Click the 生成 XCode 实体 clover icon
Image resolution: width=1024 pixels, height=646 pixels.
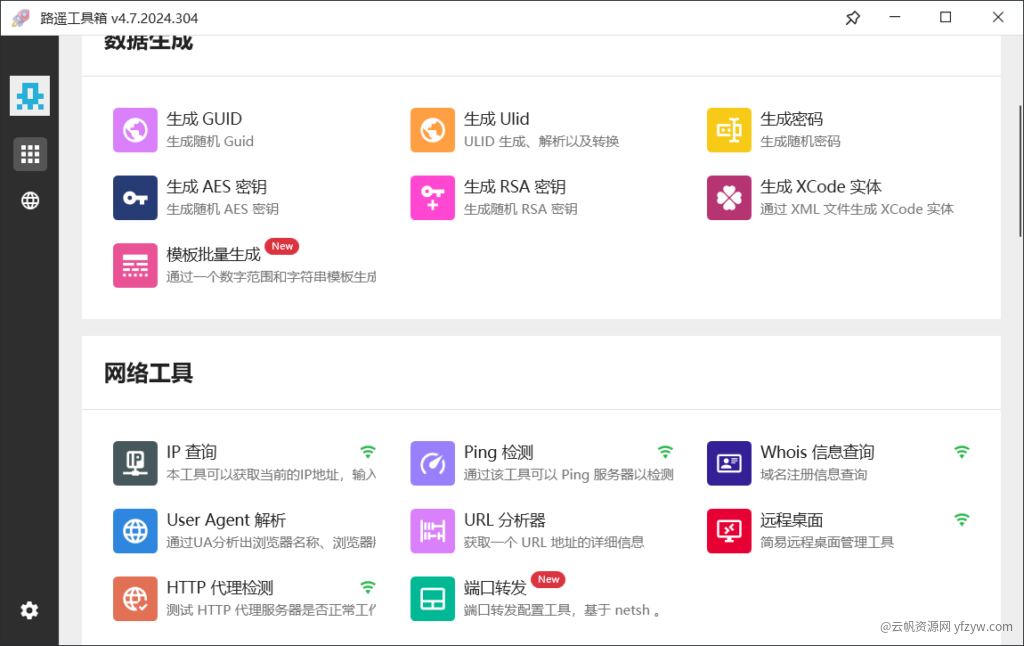(x=729, y=198)
